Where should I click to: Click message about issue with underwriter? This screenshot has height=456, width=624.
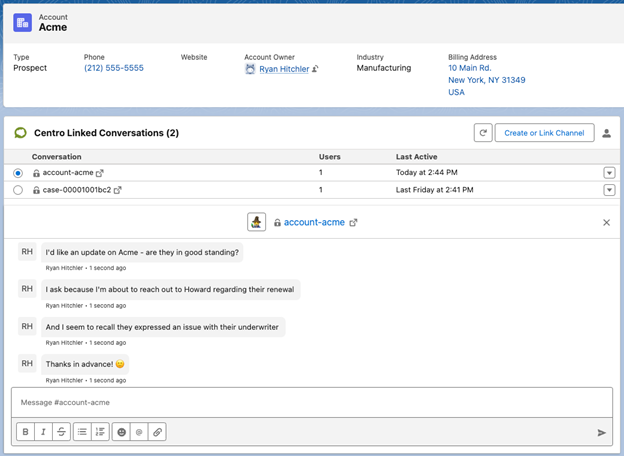pyautogui.click(x=163, y=327)
